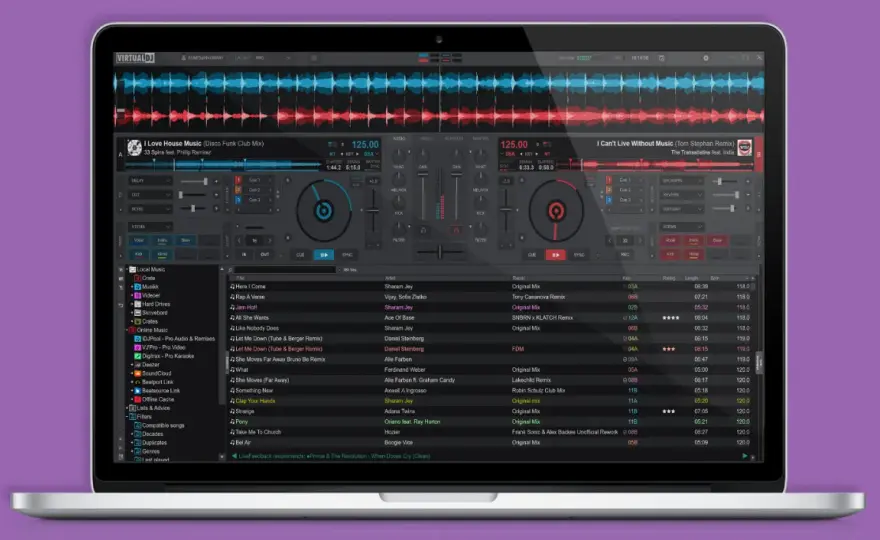
Task: Open the Beatport Link source icon
Action: point(138,382)
